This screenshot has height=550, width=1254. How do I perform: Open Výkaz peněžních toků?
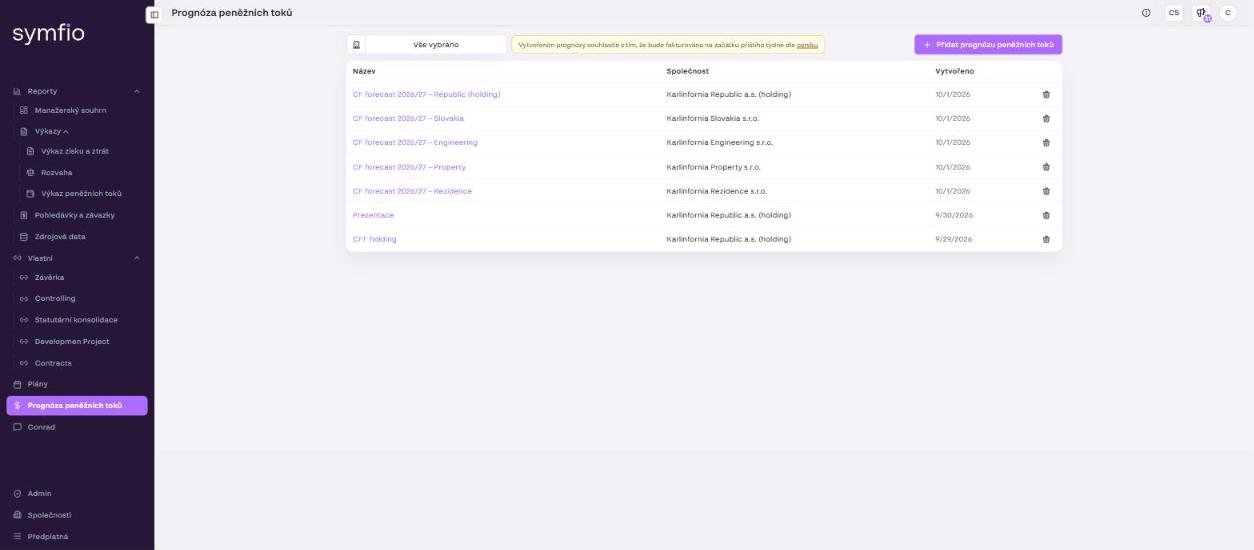pos(81,194)
